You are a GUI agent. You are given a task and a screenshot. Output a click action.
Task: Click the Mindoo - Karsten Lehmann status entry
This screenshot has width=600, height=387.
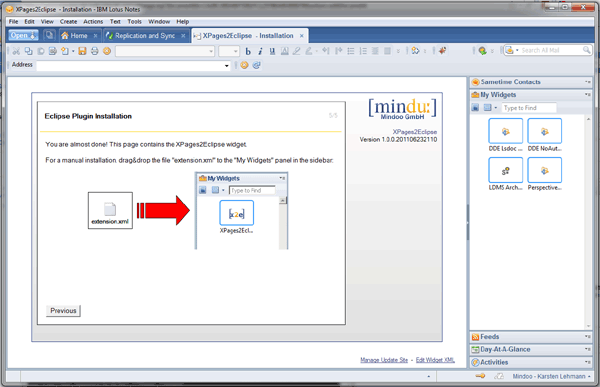(551, 376)
